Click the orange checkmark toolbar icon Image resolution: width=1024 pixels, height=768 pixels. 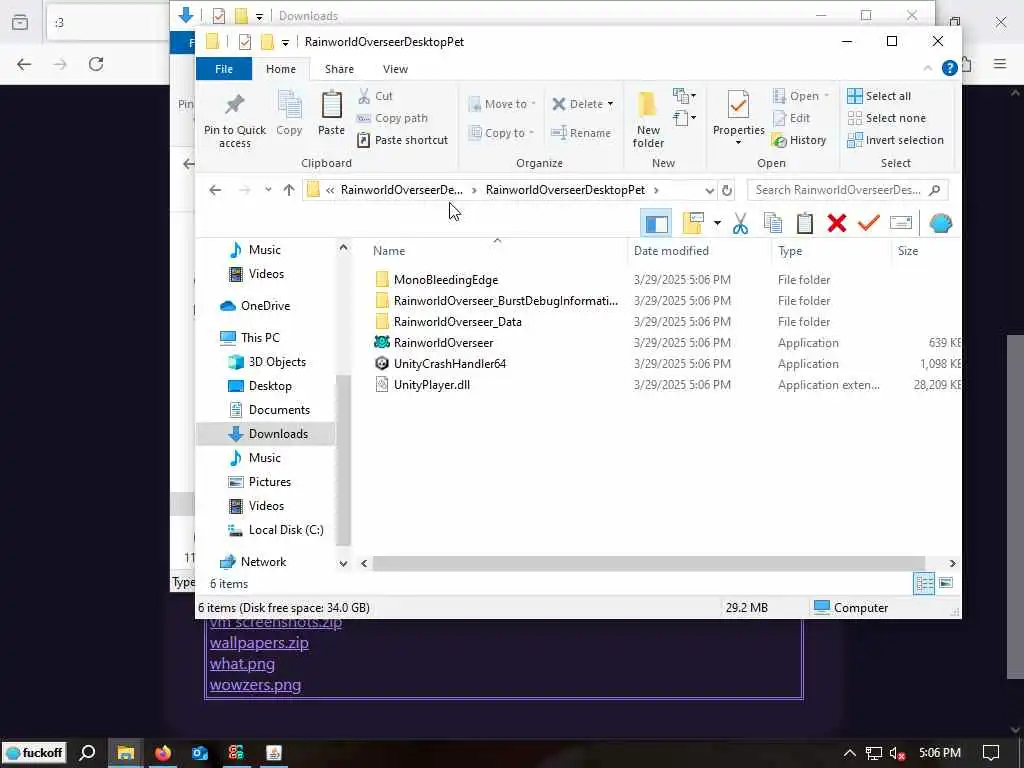click(869, 223)
